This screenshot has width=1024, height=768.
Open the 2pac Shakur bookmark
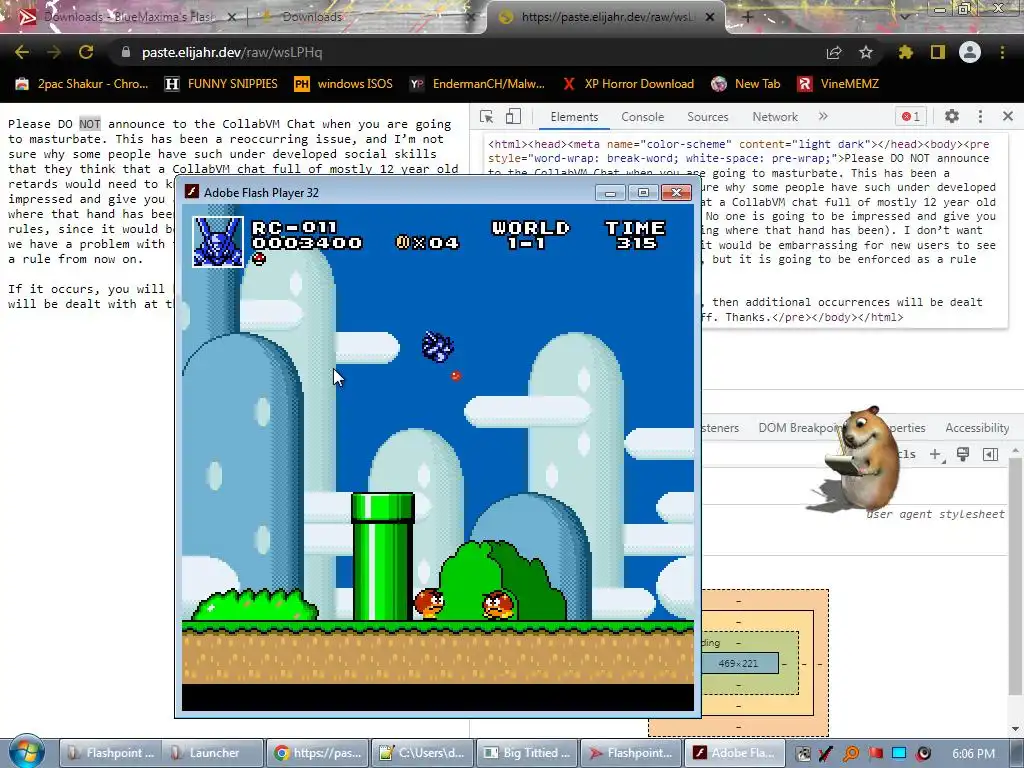click(x=82, y=84)
